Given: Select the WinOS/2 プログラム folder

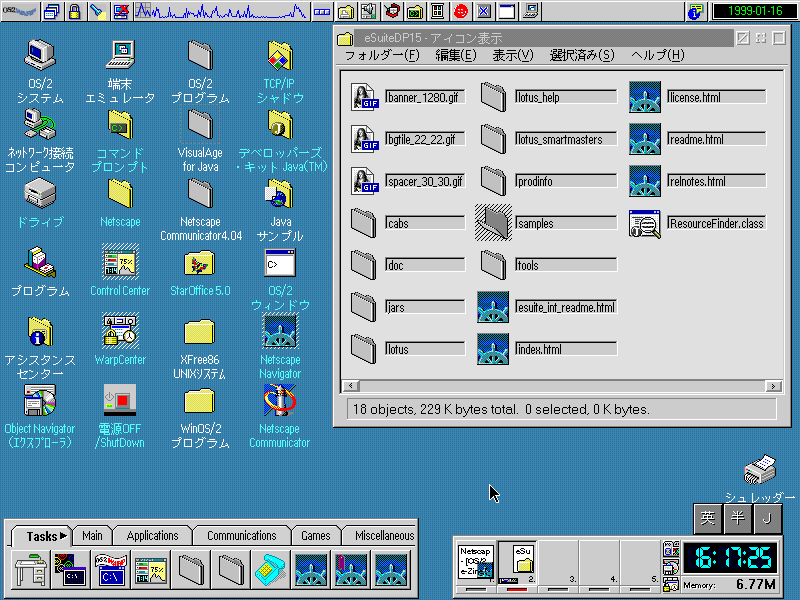Looking at the screenshot, I should coord(200,402).
